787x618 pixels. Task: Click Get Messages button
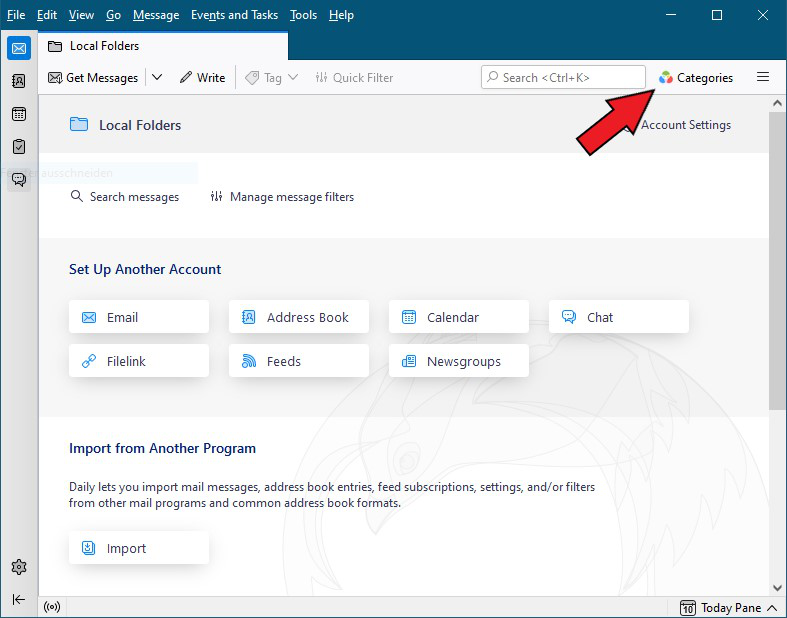(x=93, y=78)
